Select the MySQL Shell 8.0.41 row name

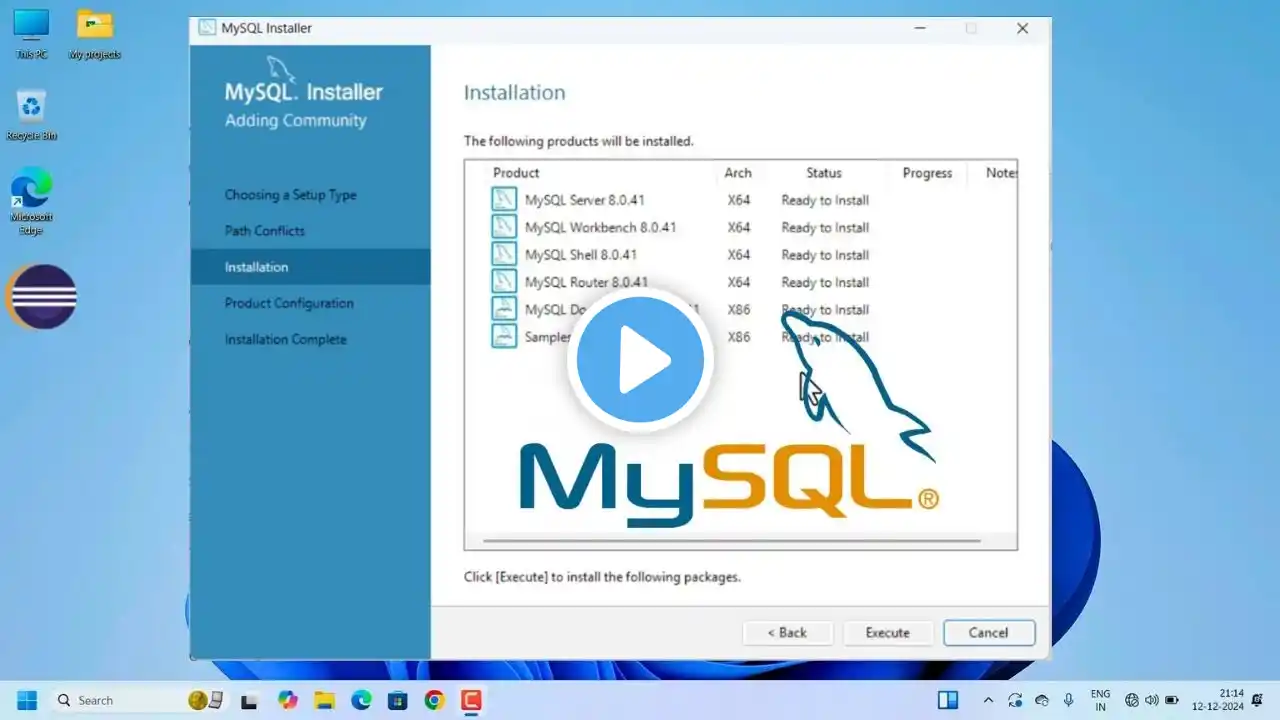pyautogui.click(x=581, y=255)
